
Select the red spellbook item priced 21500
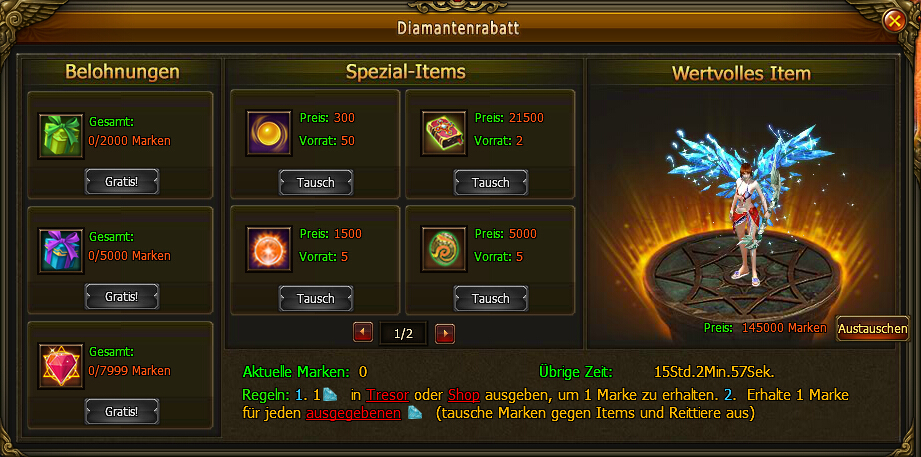coord(444,133)
